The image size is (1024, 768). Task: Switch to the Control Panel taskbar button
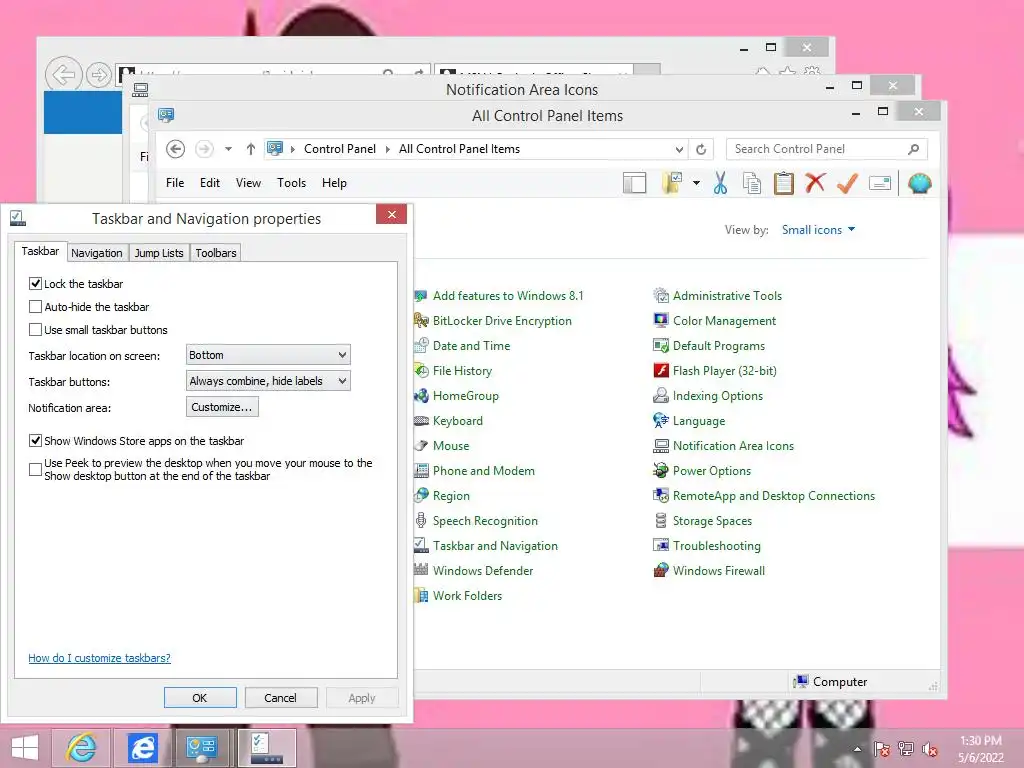point(201,748)
